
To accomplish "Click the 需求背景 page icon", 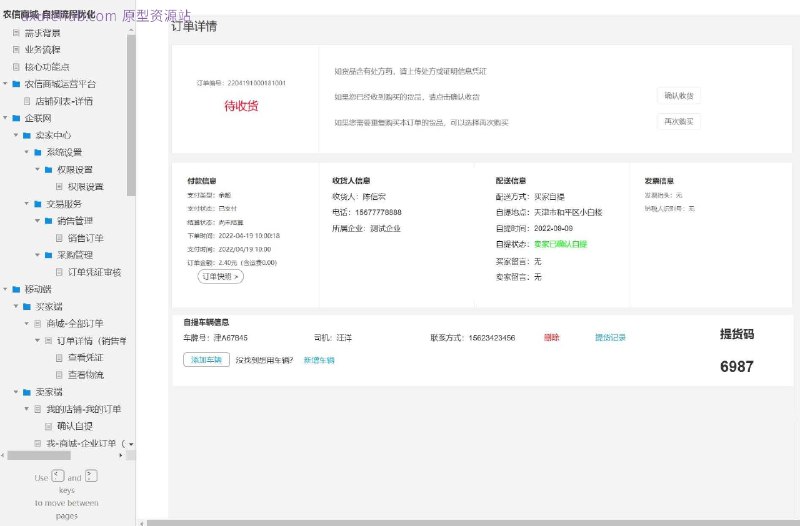I will coord(16,33).
